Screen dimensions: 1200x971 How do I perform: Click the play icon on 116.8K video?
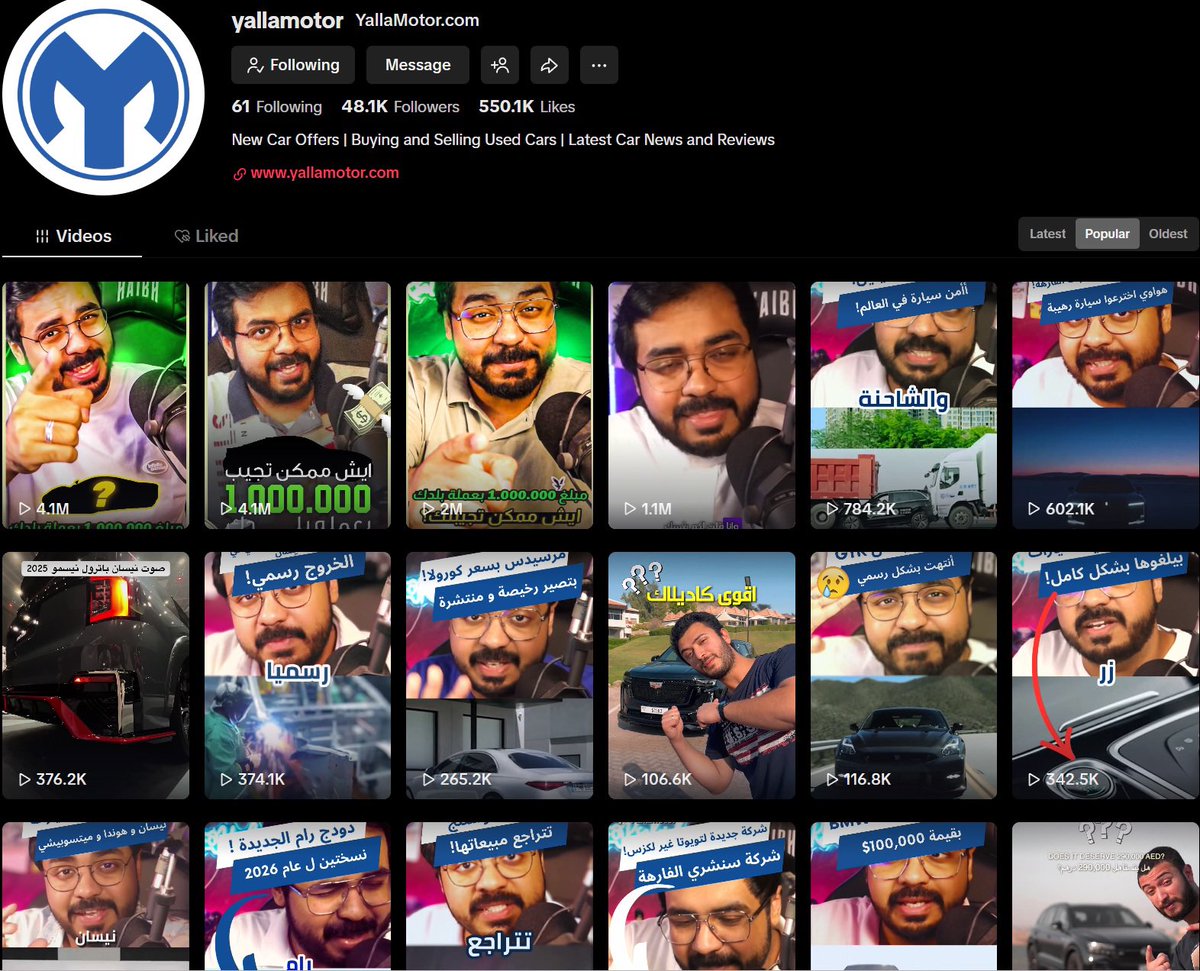point(832,779)
